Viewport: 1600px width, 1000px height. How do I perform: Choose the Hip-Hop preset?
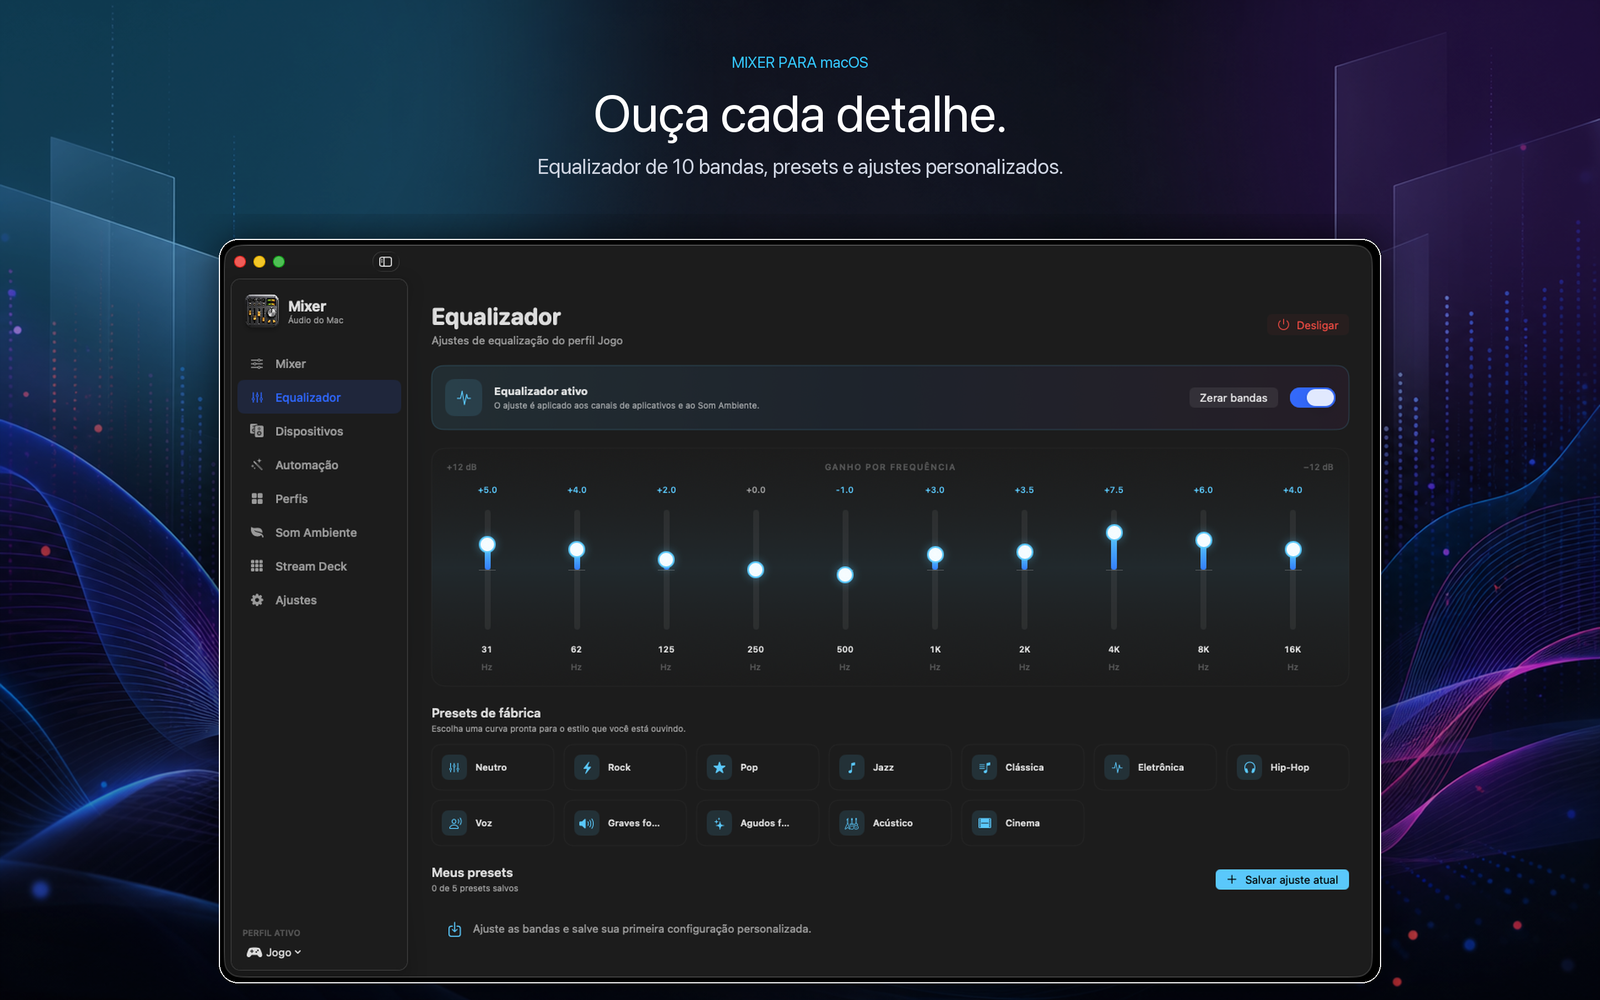click(1288, 767)
